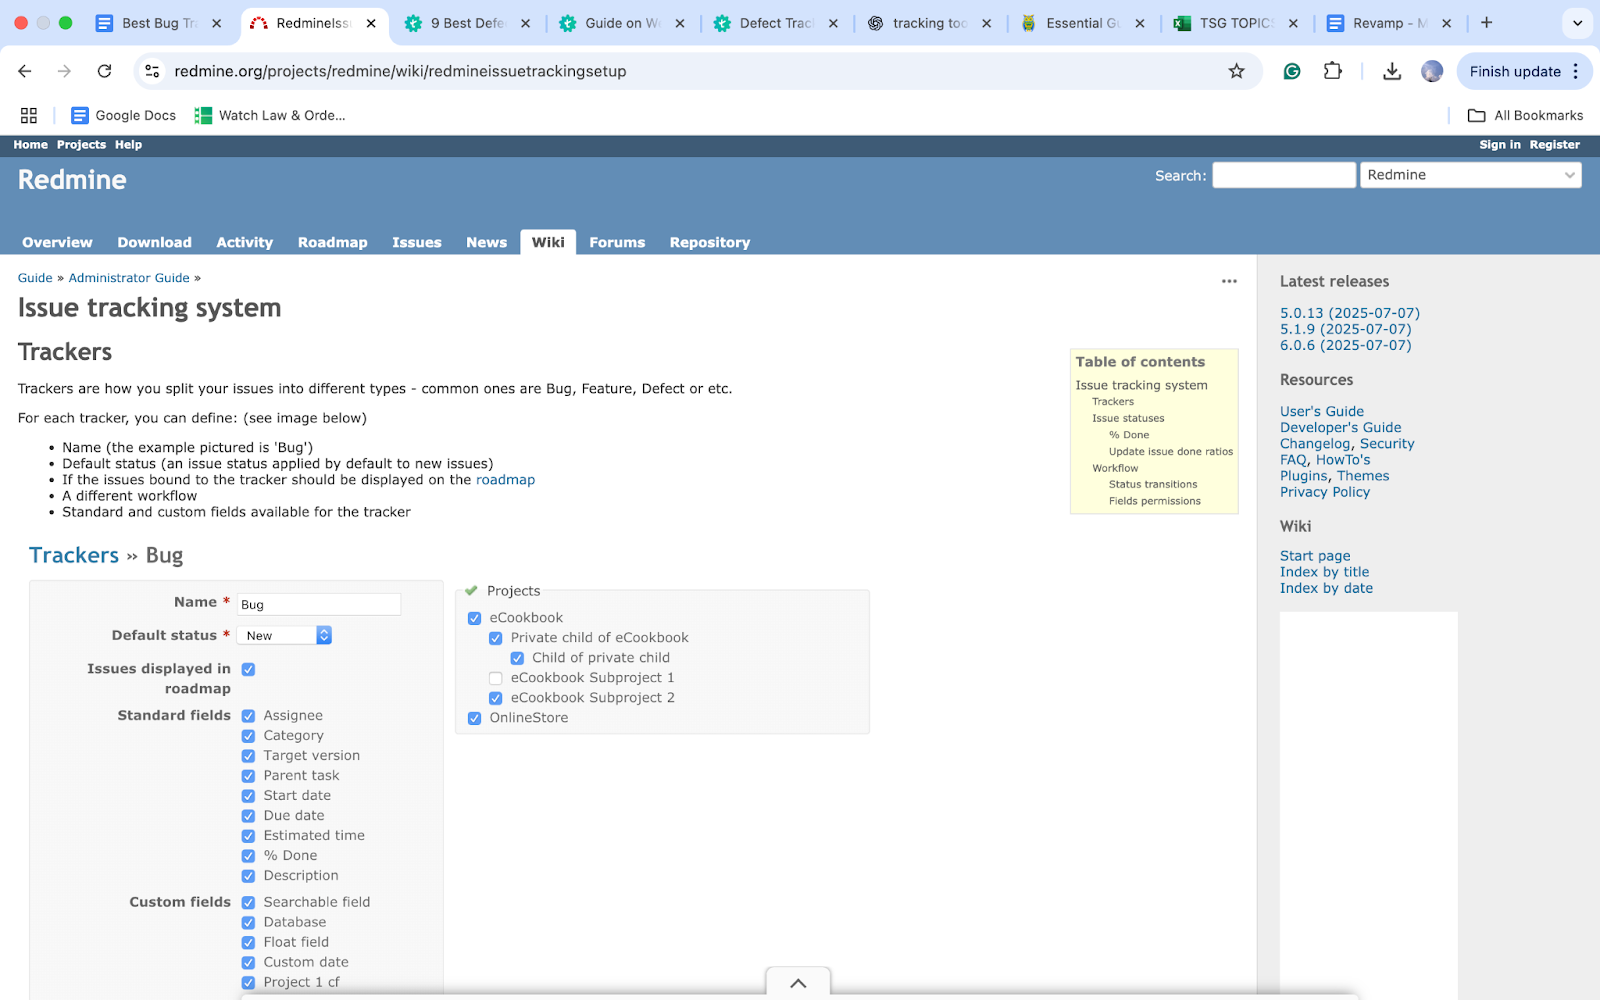Go back to the previous page
Screen dimensions: 1600x1000
click(25, 71)
